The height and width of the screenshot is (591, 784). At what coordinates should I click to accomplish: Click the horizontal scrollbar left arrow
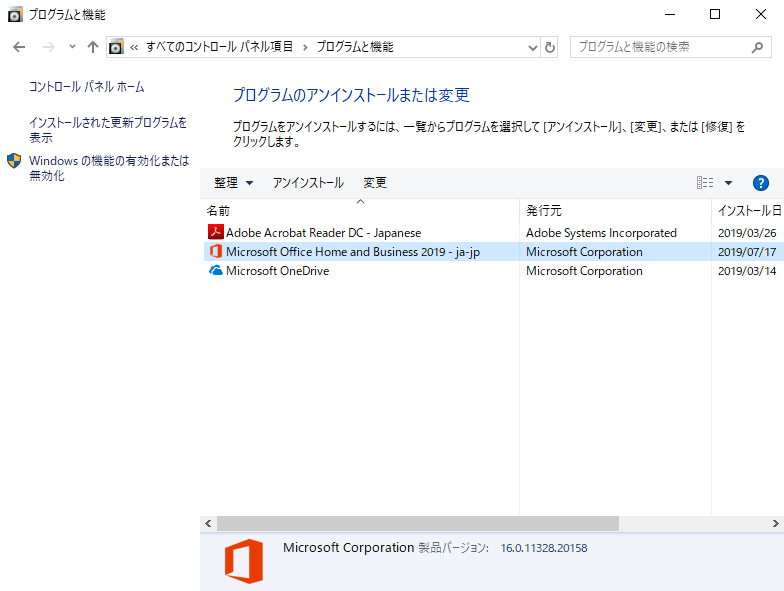coord(208,524)
